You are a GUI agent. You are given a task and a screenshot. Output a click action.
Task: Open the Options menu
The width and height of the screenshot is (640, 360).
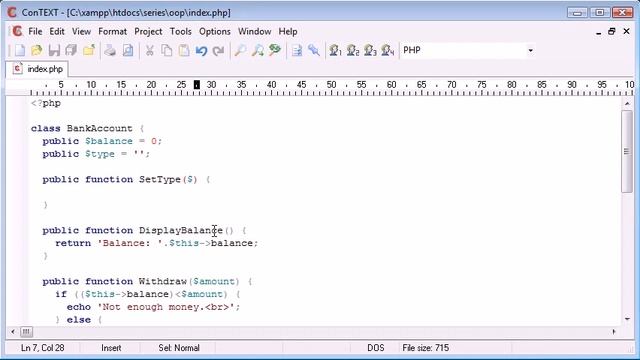pos(215,31)
